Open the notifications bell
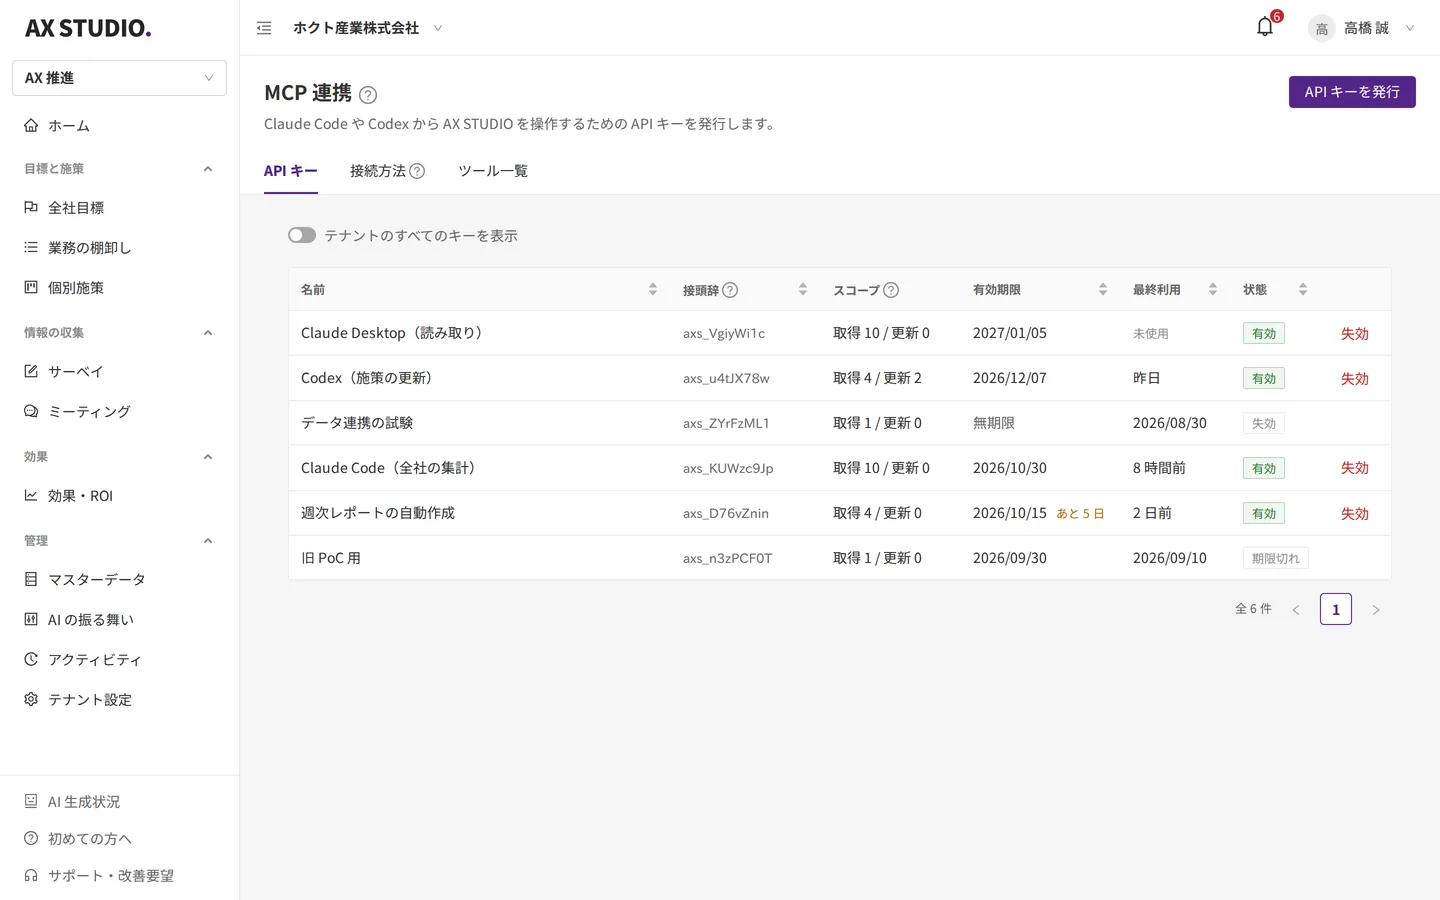Image resolution: width=1440 pixels, height=900 pixels. (1265, 27)
